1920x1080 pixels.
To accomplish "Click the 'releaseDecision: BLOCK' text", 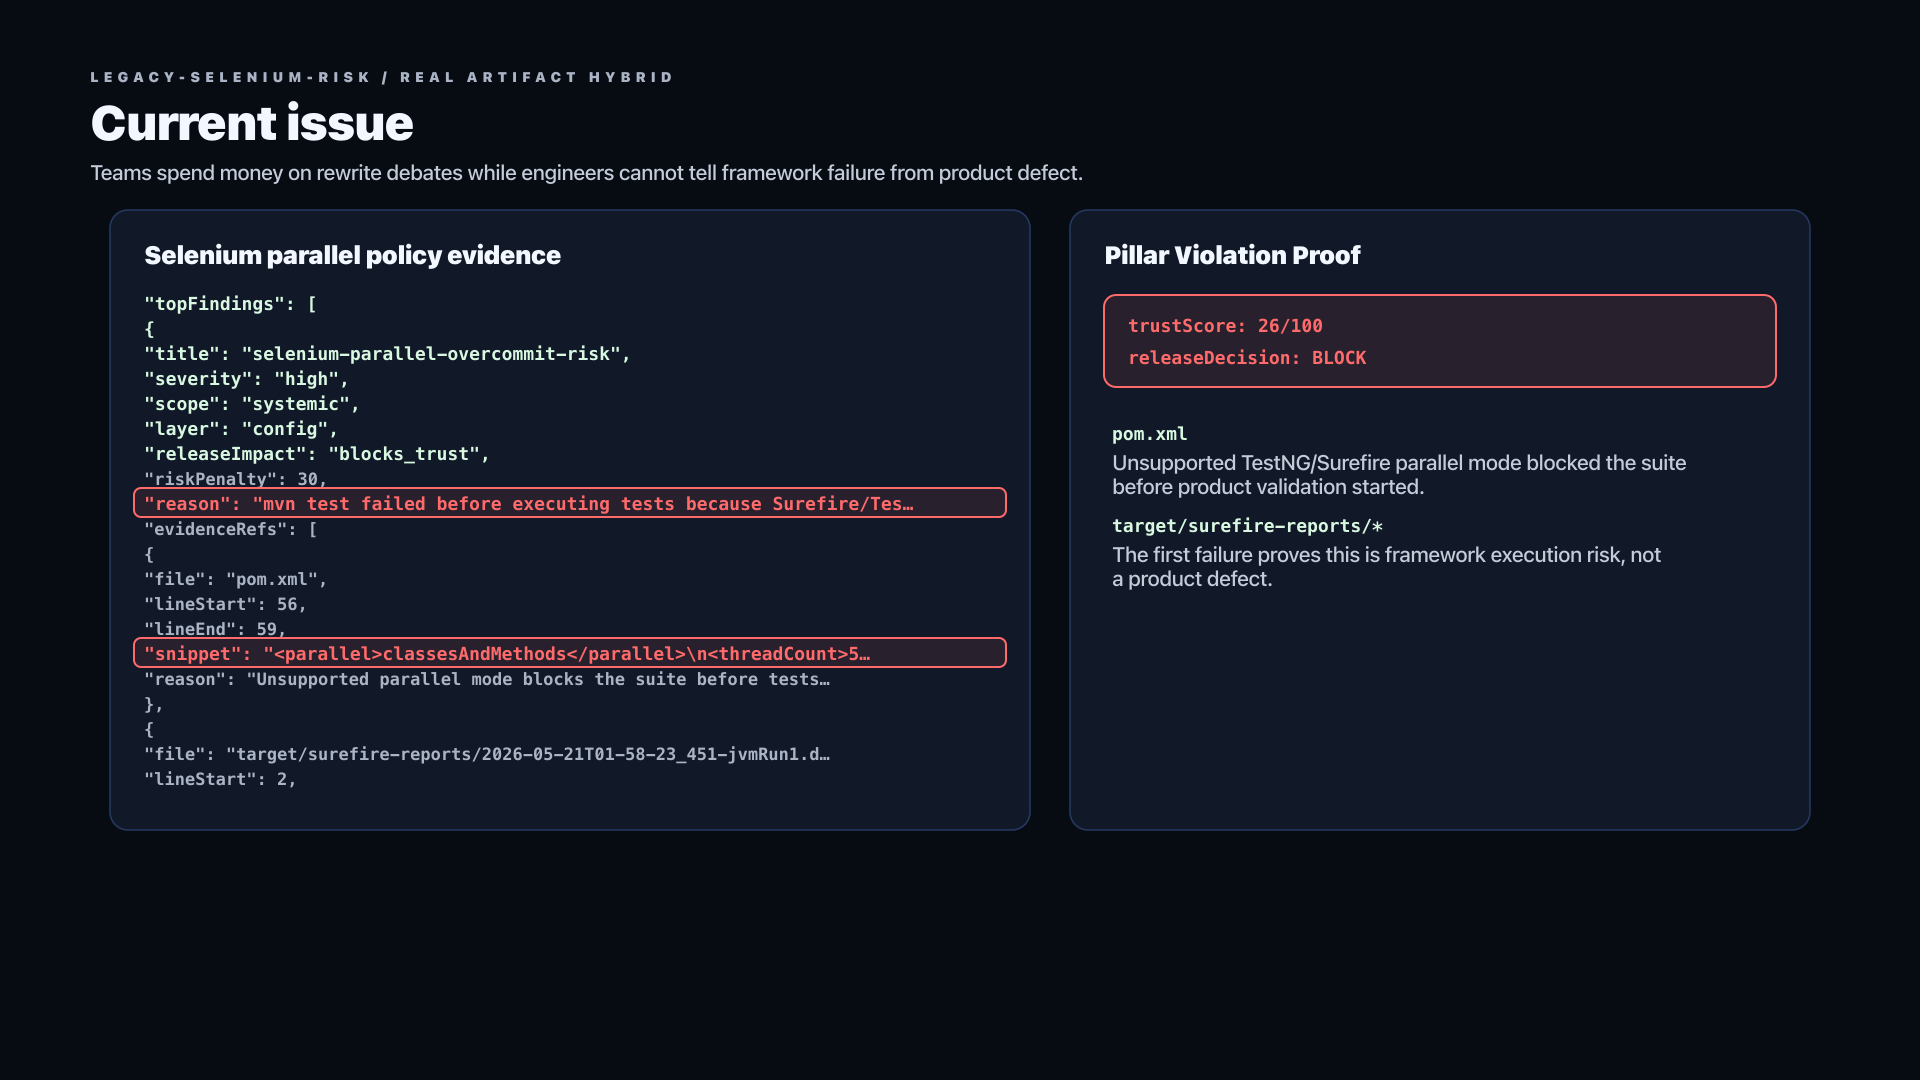I will [1247, 358].
